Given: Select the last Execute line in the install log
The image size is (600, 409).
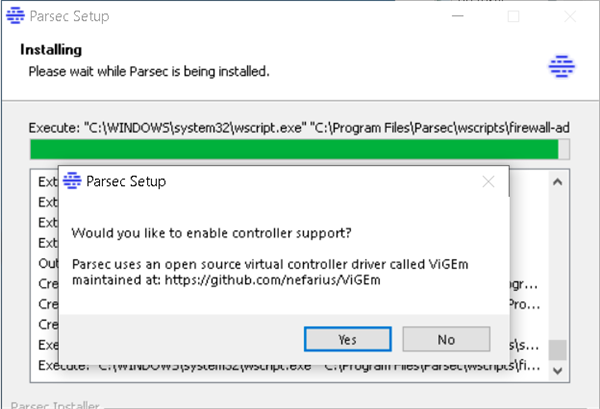Looking at the screenshot, I should pyautogui.click(x=290, y=367).
